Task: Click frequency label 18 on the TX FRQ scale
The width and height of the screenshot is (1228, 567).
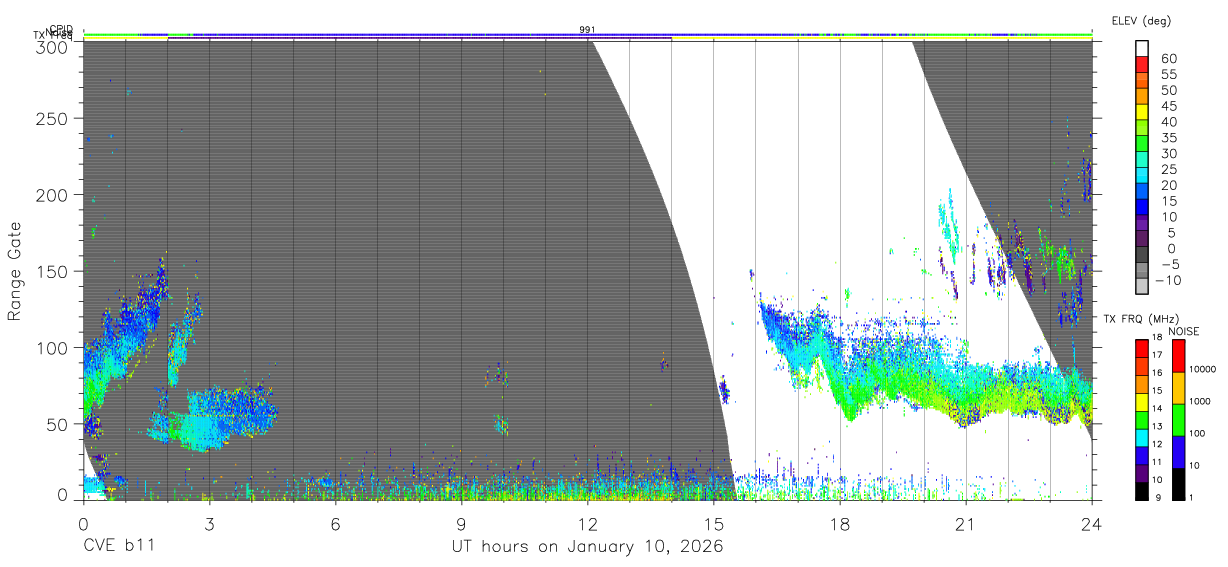Action: pyautogui.click(x=1157, y=338)
